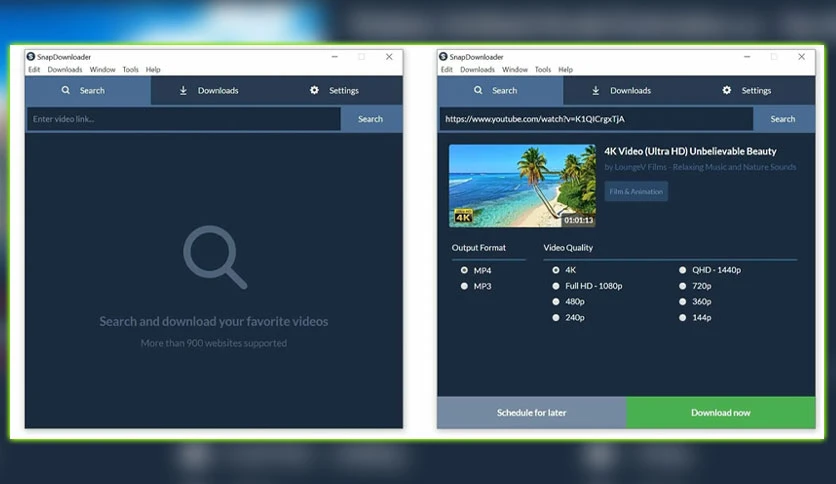Switch to the Downloads tab in the right window
Image resolution: width=836 pixels, height=484 pixels.
[x=626, y=90]
